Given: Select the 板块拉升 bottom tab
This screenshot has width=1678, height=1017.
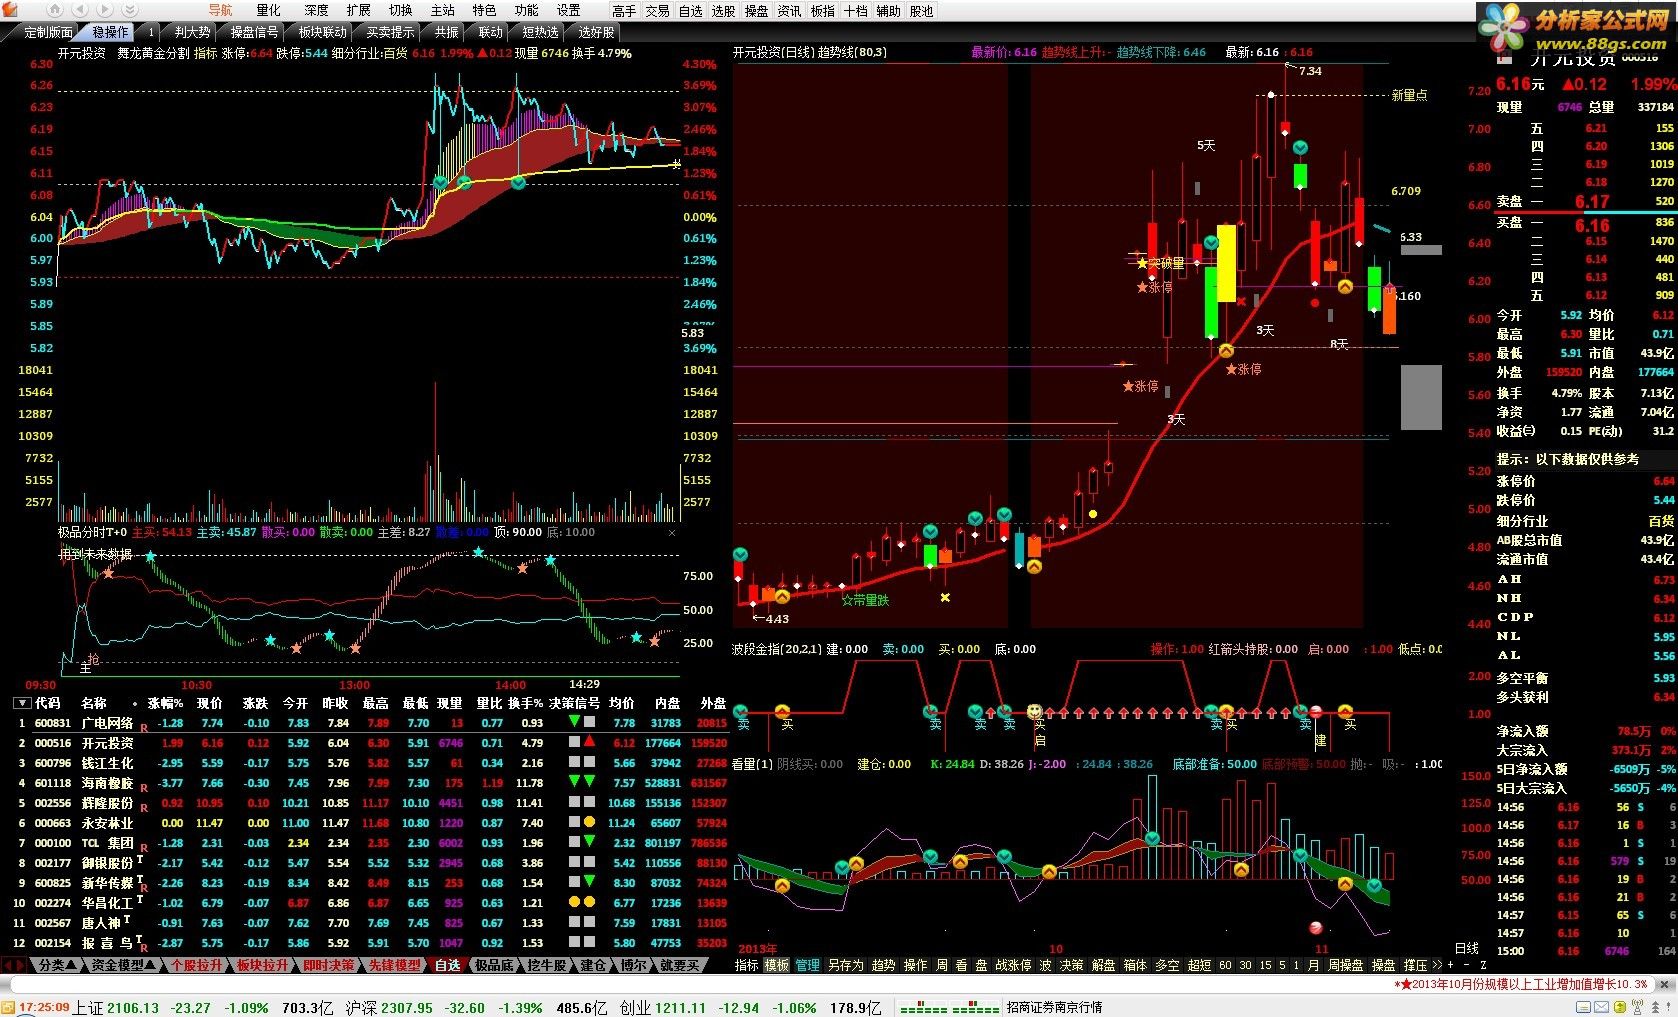Looking at the screenshot, I should 263,965.
